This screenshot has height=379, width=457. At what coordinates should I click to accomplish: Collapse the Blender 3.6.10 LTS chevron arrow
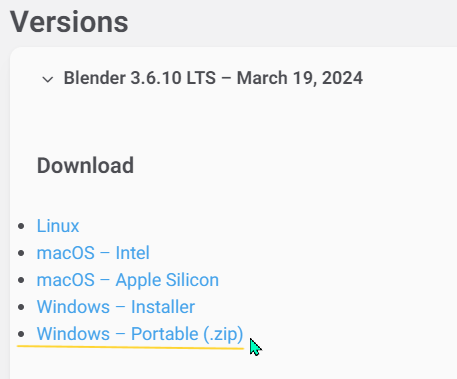click(48, 79)
